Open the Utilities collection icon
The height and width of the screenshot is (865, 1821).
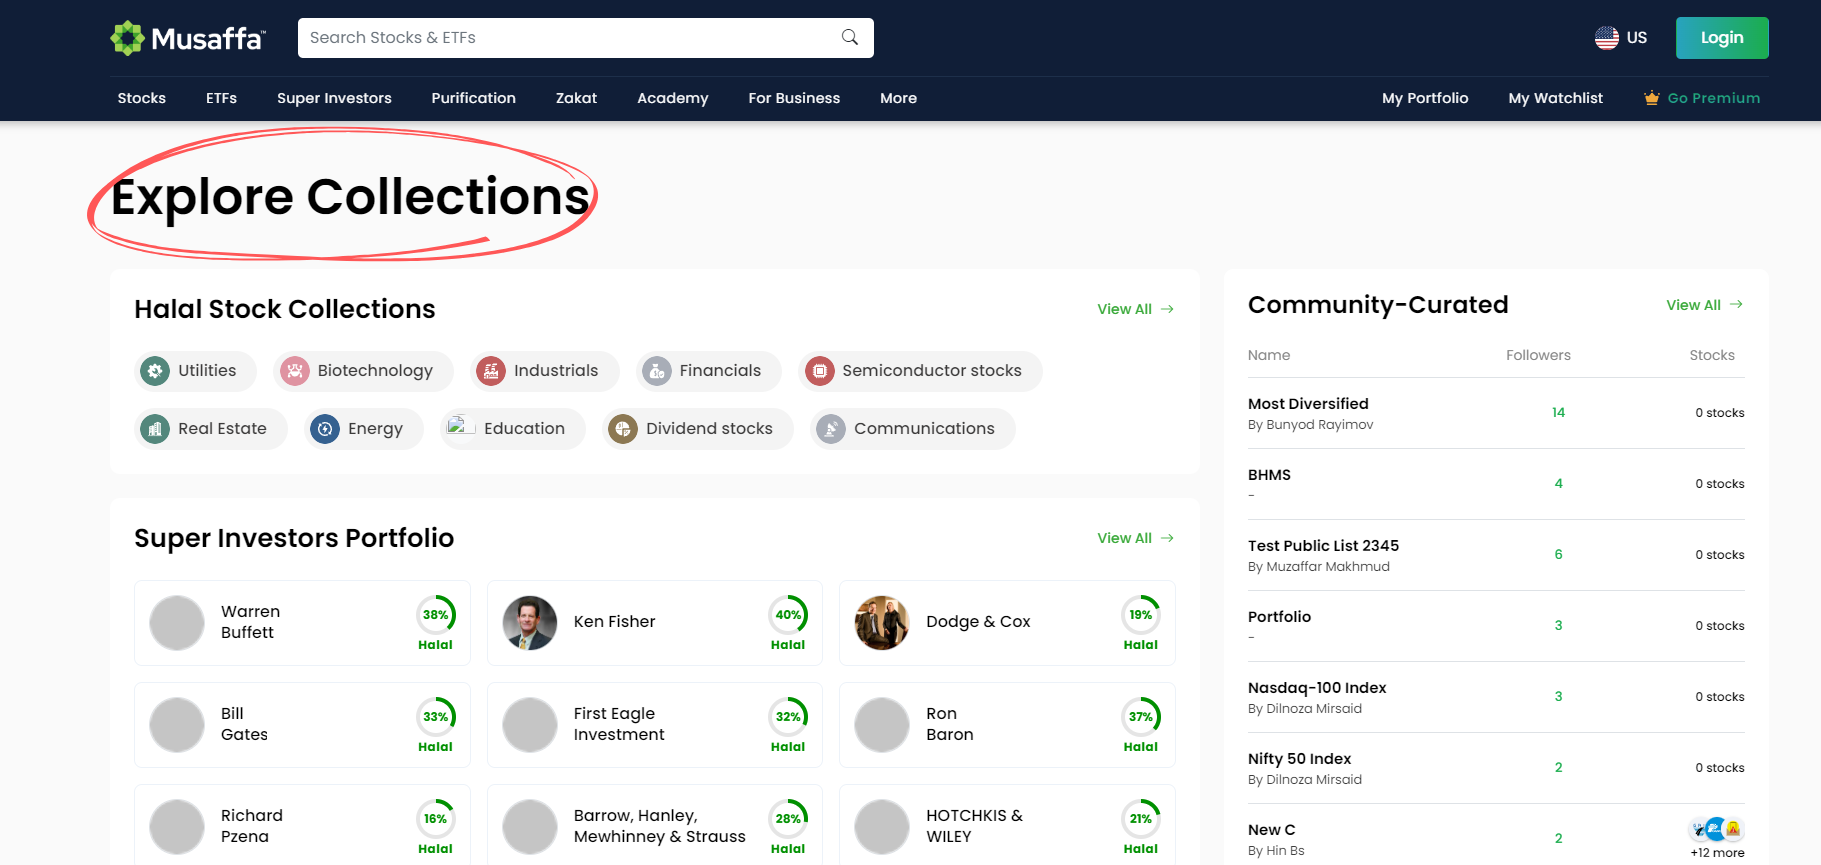pyautogui.click(x=155, y=371)
